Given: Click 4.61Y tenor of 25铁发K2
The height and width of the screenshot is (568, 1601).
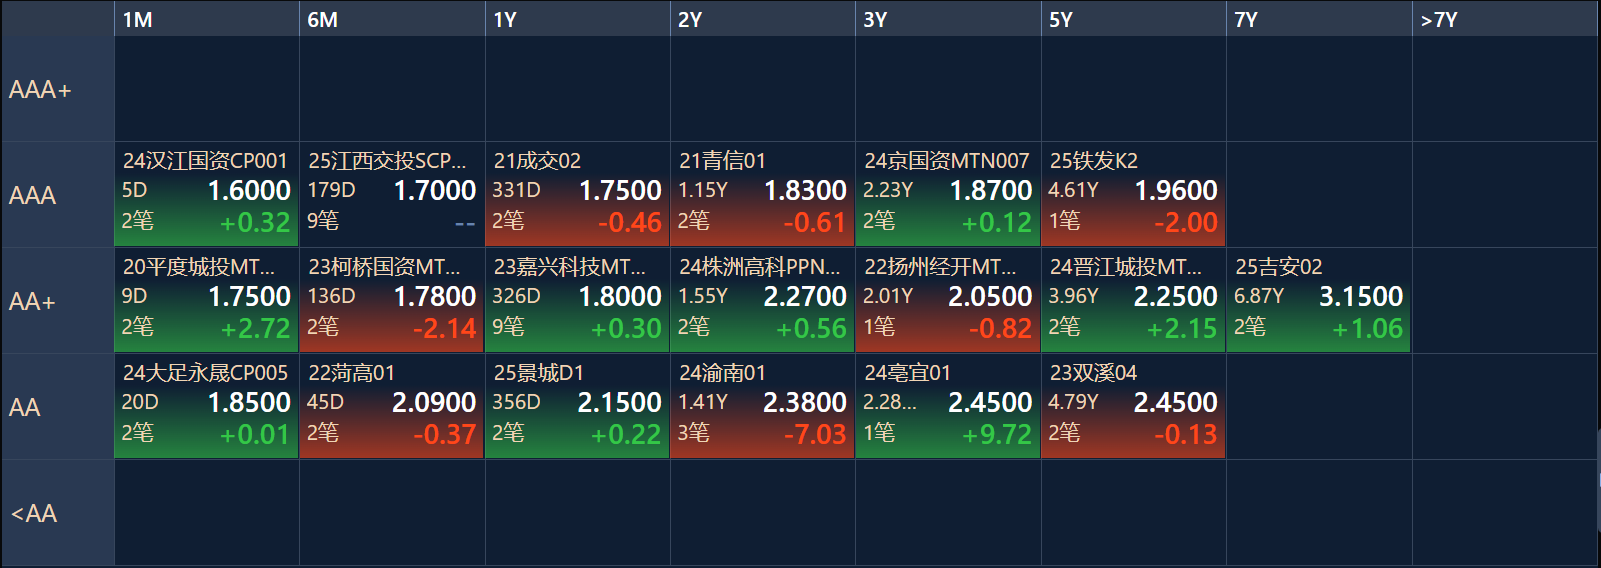Looking at the screenshot, I should [1073, 190].
